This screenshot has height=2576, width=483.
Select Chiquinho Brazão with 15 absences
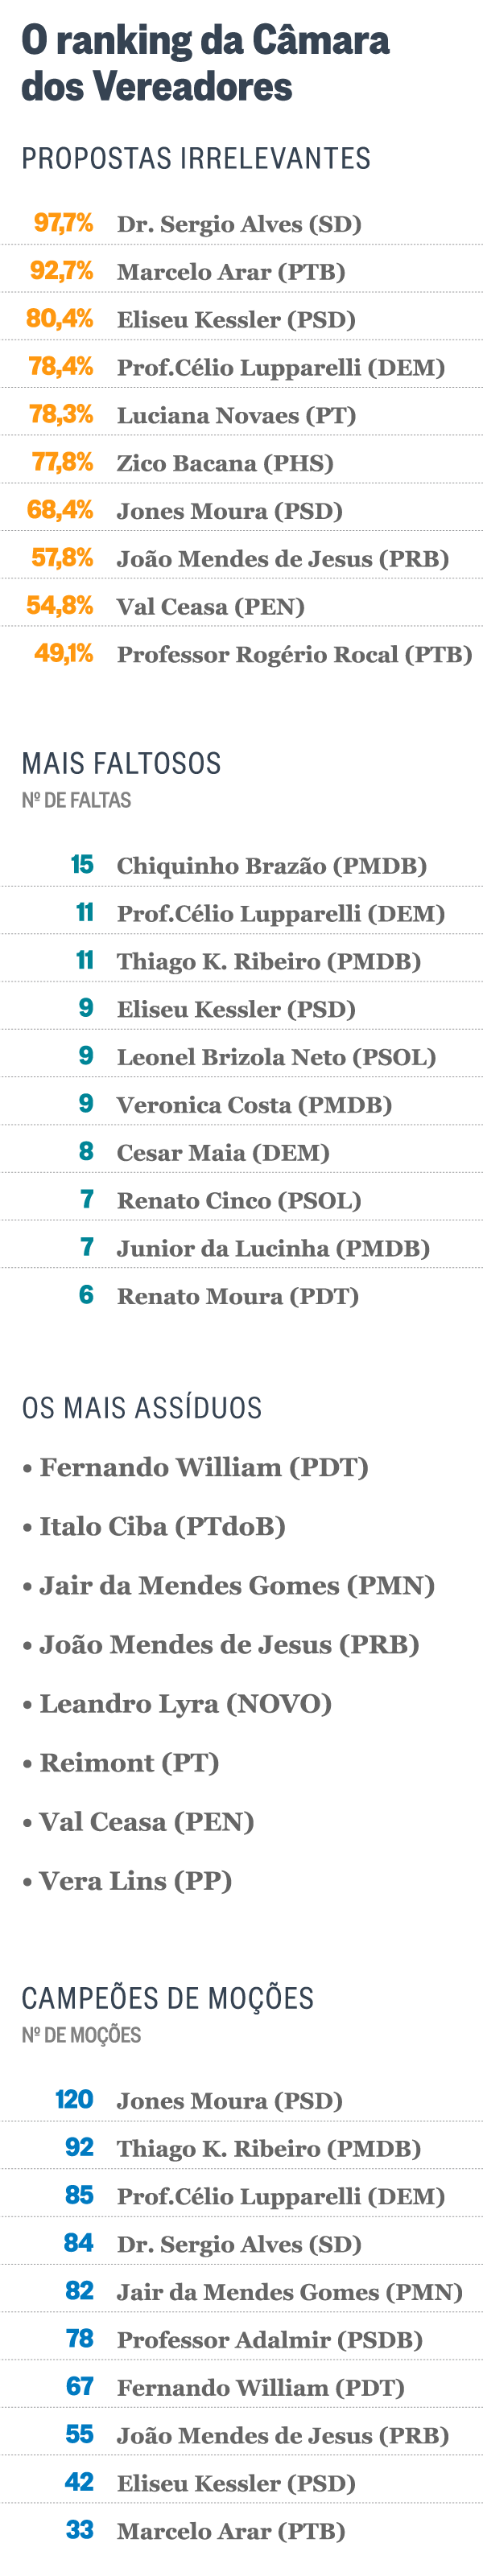pos(271,866)
